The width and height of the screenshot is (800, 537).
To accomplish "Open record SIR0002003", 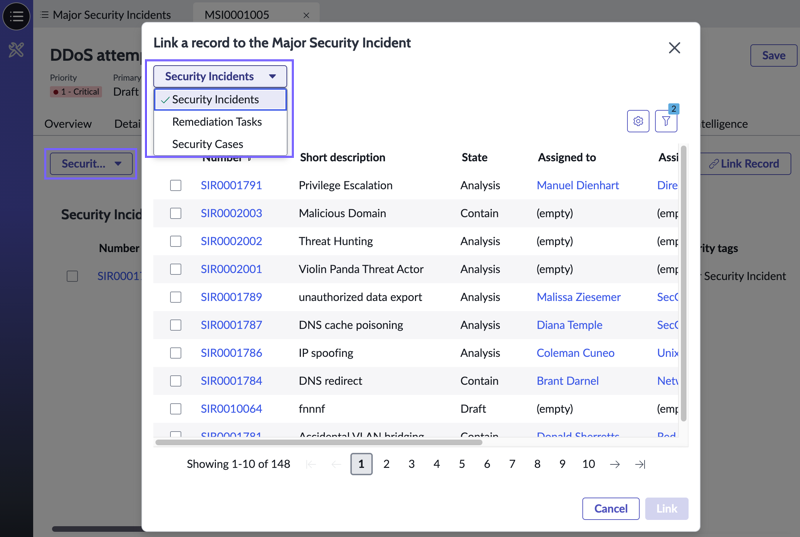I will 231,213.
